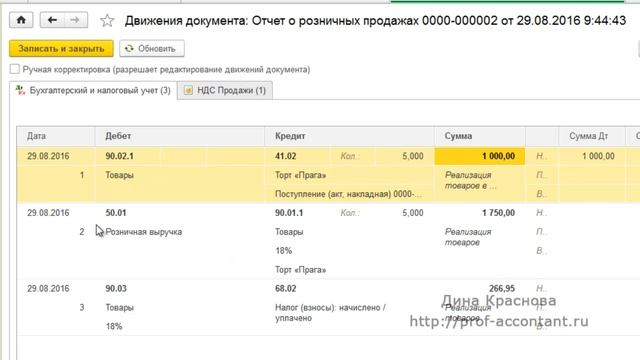This screenshot has height=360, width=640.
Task: Refresh movements with 'Обновить' button
Action: tap(152, 49)
